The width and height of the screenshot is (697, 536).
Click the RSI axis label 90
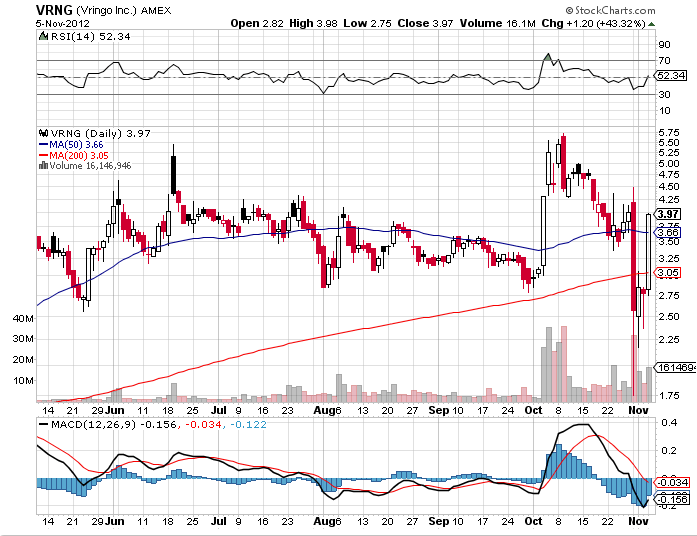point(665,44)
